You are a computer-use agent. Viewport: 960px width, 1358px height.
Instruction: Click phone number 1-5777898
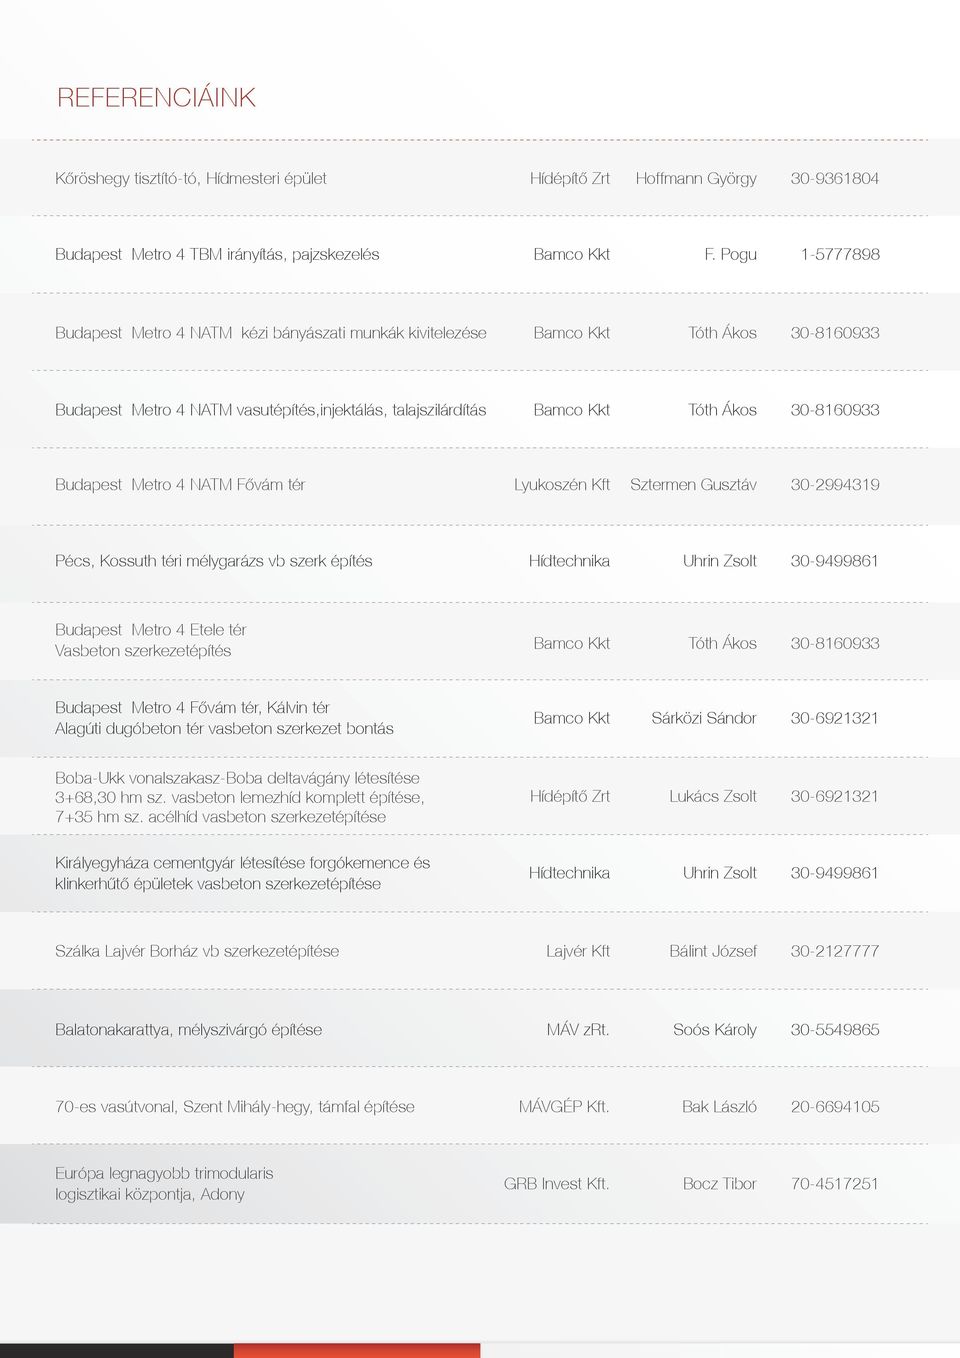(840, 255)
